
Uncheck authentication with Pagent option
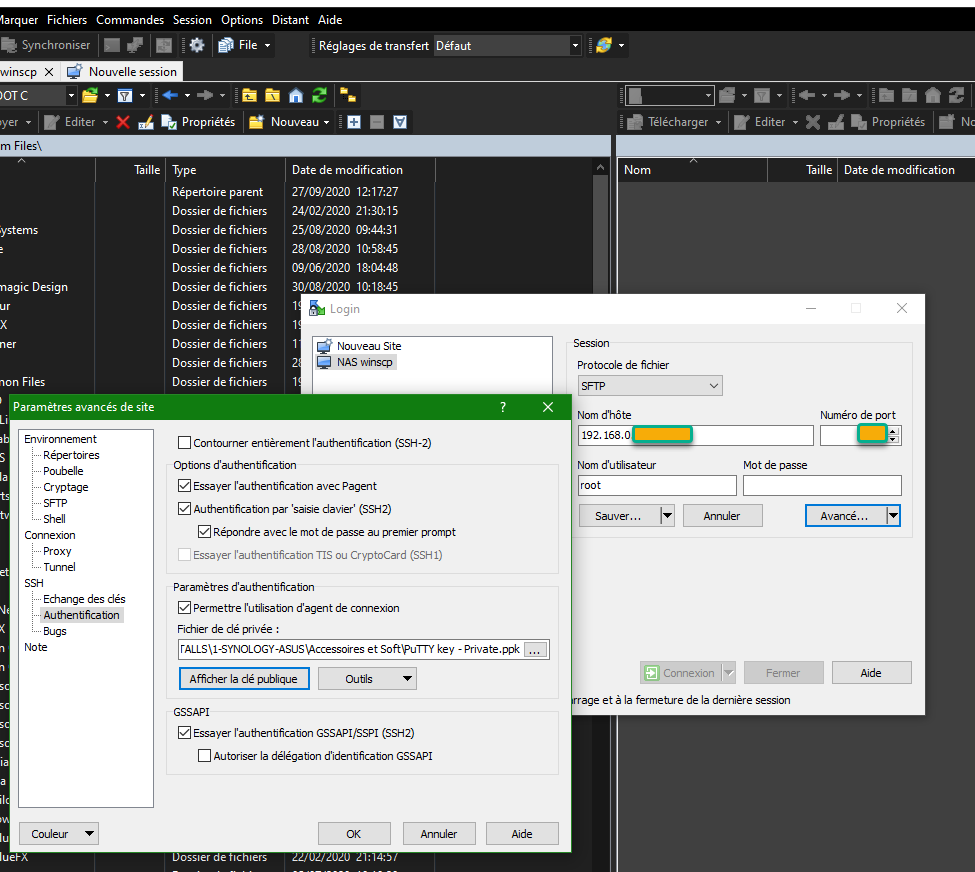(x=184, y=486)
